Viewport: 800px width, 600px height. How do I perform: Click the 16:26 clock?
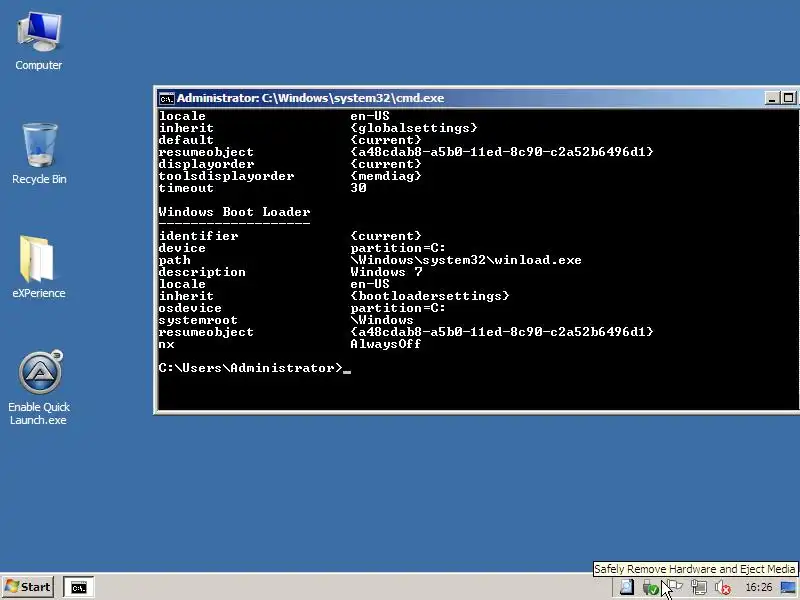(x=759, y=588)
